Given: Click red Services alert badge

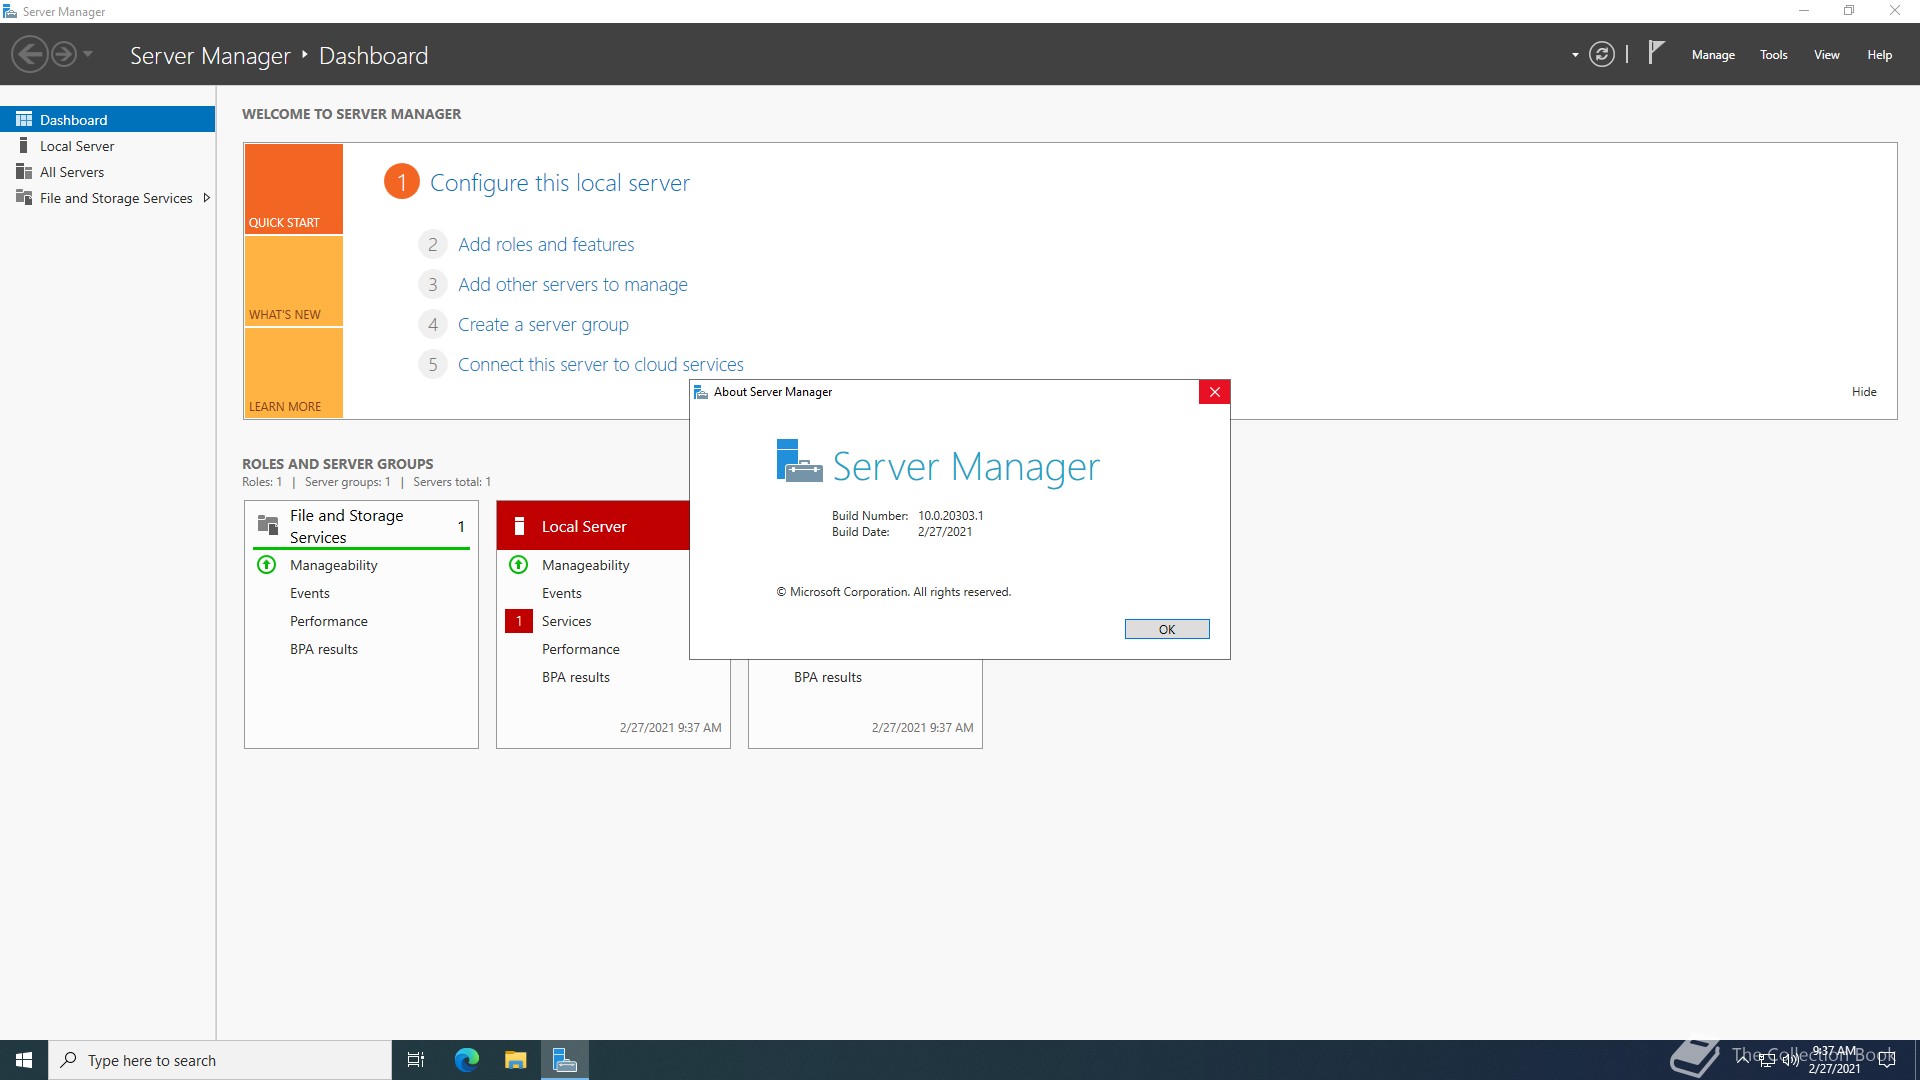Looking at the screenshot, I should pyautogui.click(x=519, y=621).
